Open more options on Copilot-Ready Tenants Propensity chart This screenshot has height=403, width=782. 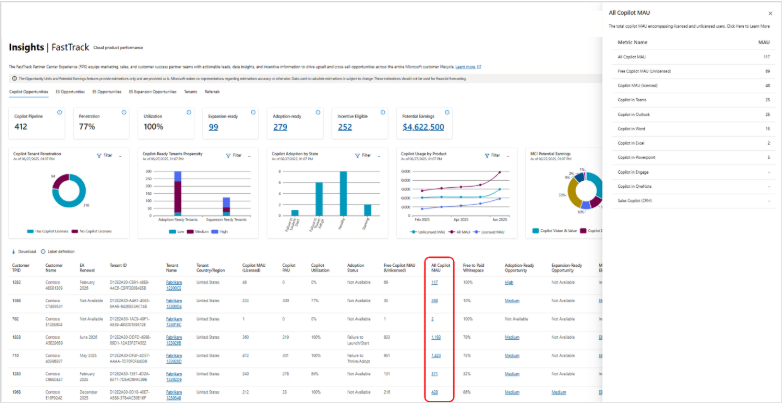coord(250,156)
